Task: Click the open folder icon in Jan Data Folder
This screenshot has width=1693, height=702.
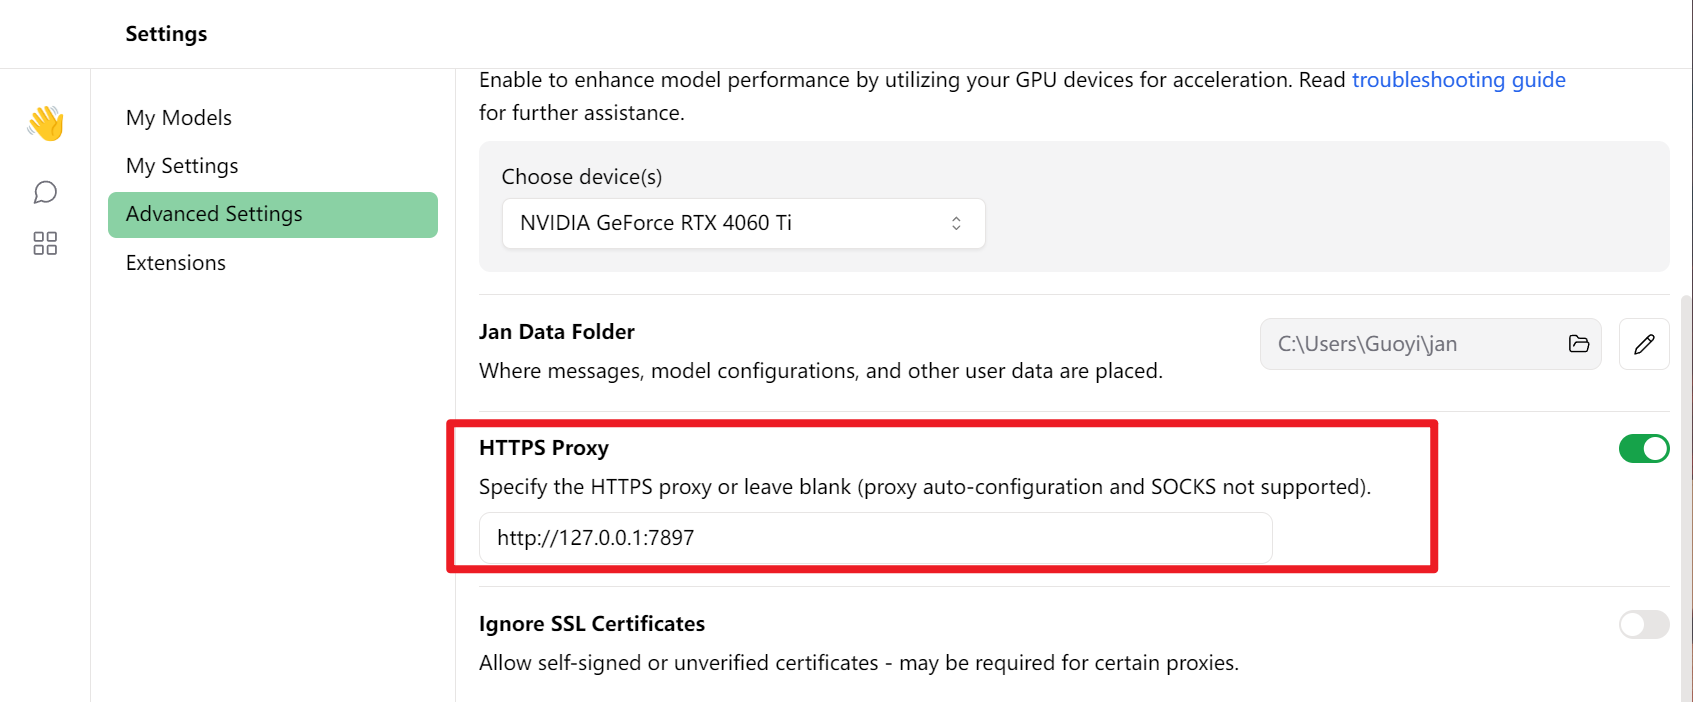Action: point(1579,344)
